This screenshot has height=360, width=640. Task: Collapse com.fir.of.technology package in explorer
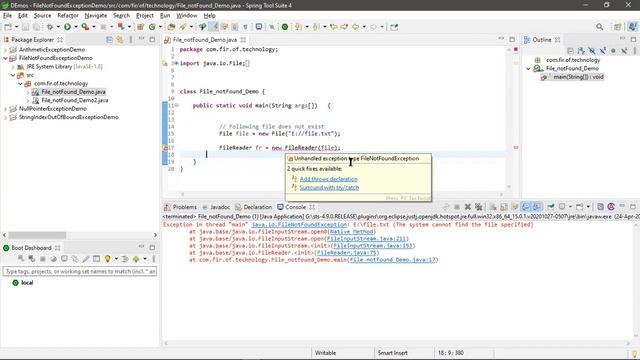click(20, 83)
